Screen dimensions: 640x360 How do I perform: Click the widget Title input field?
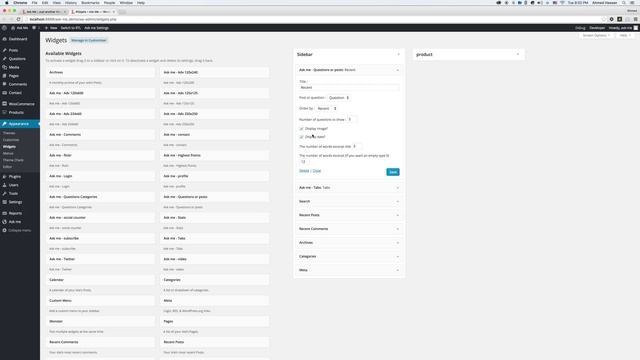click(349, 88)
